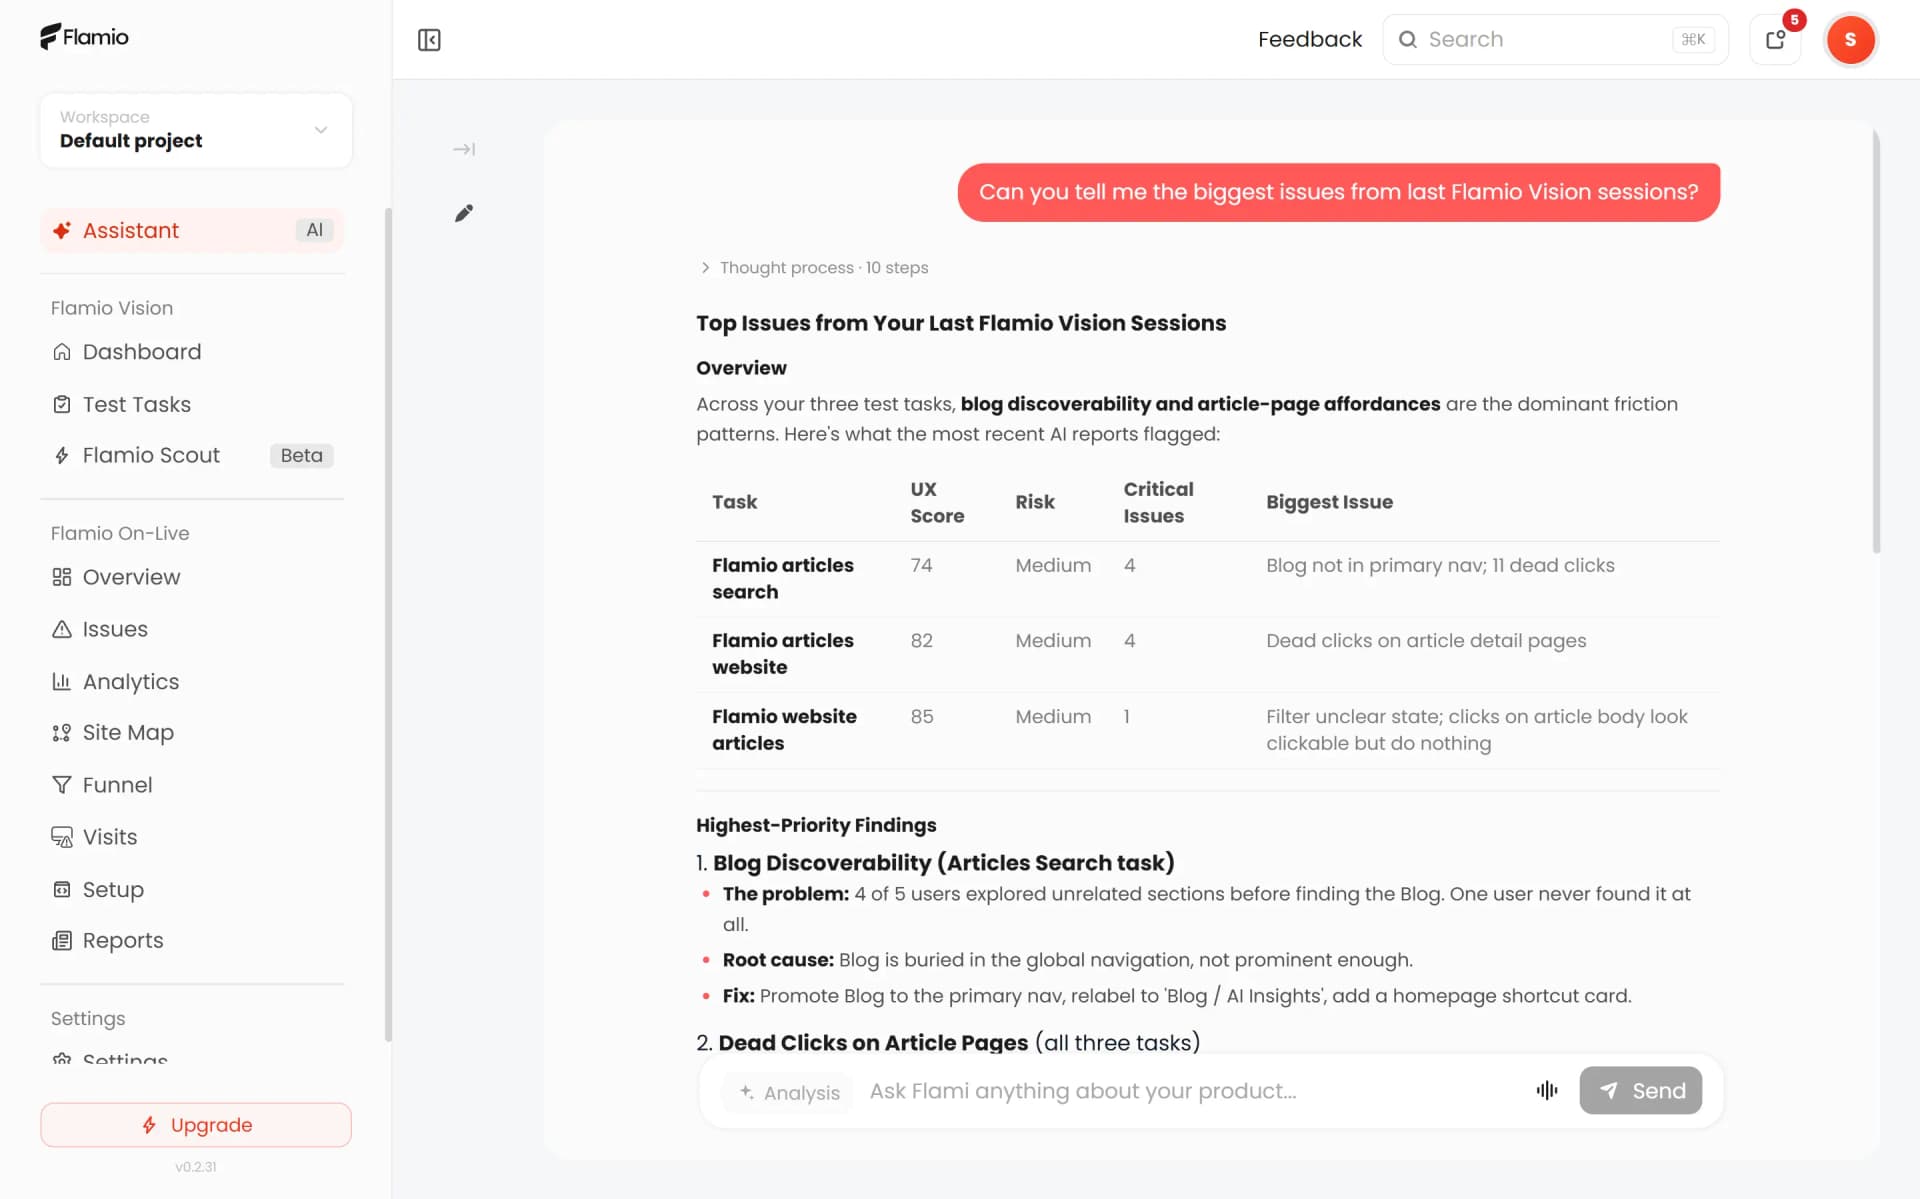Click the Ask Flami message input
1920x1199 pixels.
(x=1190, y=1091)
